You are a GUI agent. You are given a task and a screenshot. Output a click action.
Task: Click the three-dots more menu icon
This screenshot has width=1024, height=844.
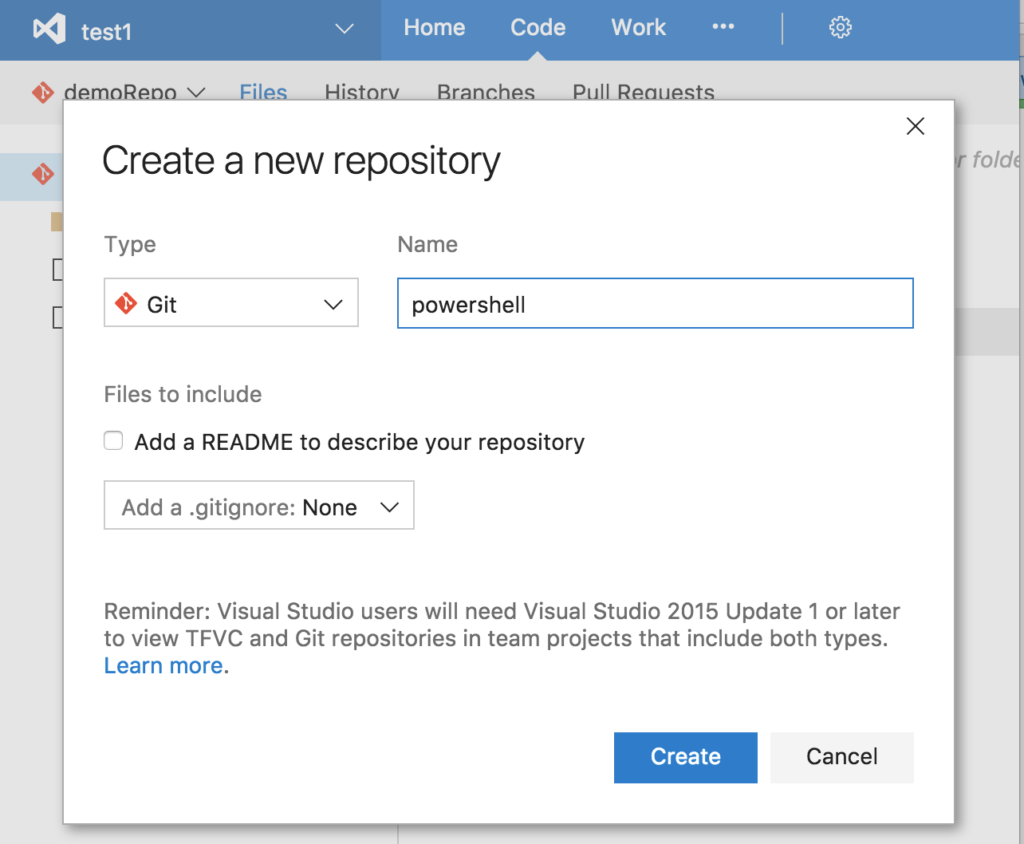pos(723,27)
